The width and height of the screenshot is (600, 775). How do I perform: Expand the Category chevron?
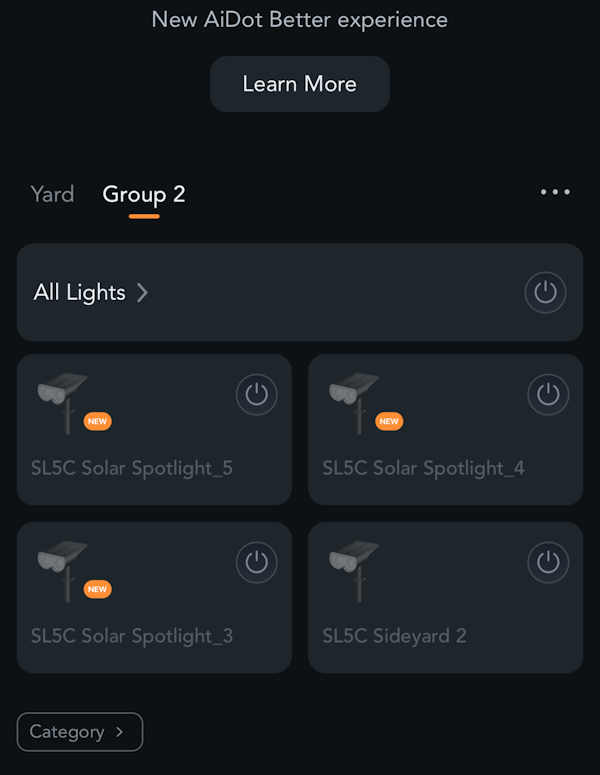pos(119,732)
